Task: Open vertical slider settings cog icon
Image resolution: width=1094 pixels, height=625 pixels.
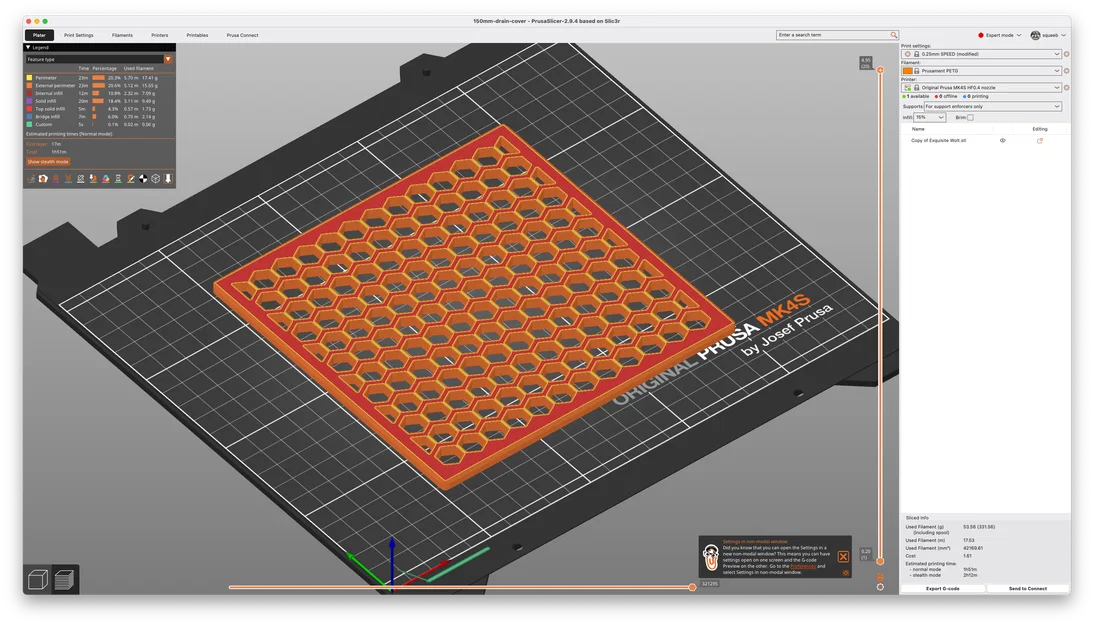Action: (880, 587)
